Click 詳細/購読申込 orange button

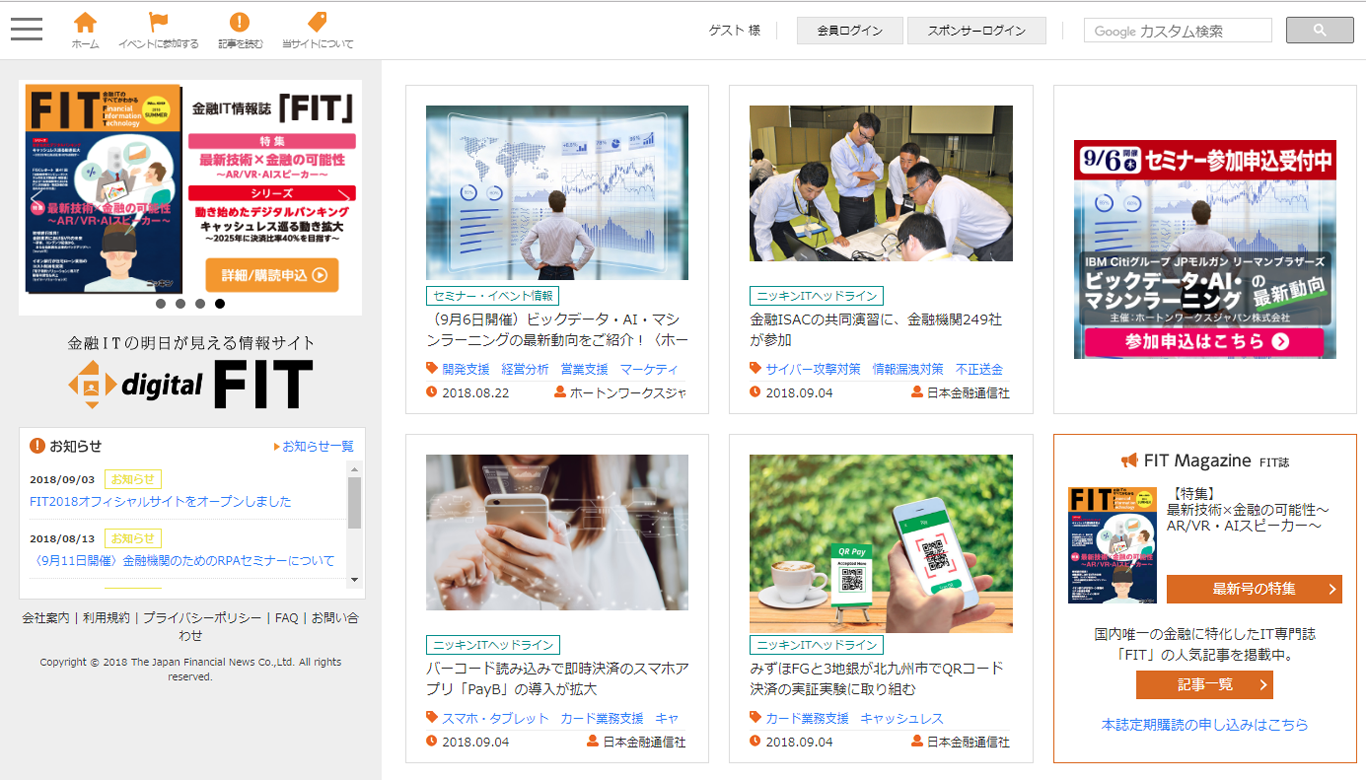point(272,275)
